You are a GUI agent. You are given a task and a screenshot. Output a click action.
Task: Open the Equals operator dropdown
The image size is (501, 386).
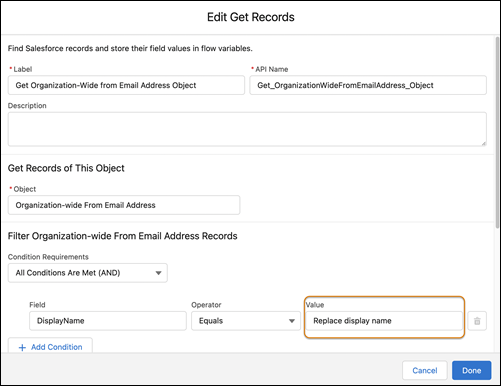(246, 321)
